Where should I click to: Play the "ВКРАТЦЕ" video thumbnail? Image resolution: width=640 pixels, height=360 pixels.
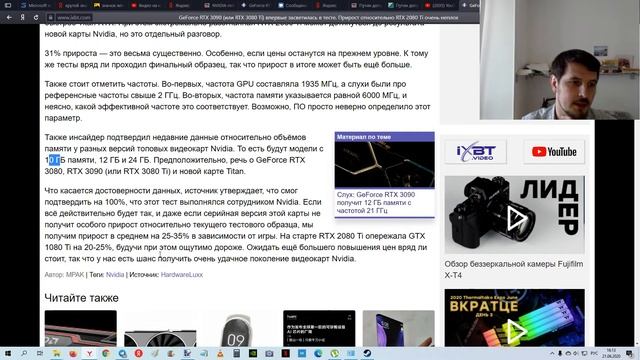pos(515,318)
